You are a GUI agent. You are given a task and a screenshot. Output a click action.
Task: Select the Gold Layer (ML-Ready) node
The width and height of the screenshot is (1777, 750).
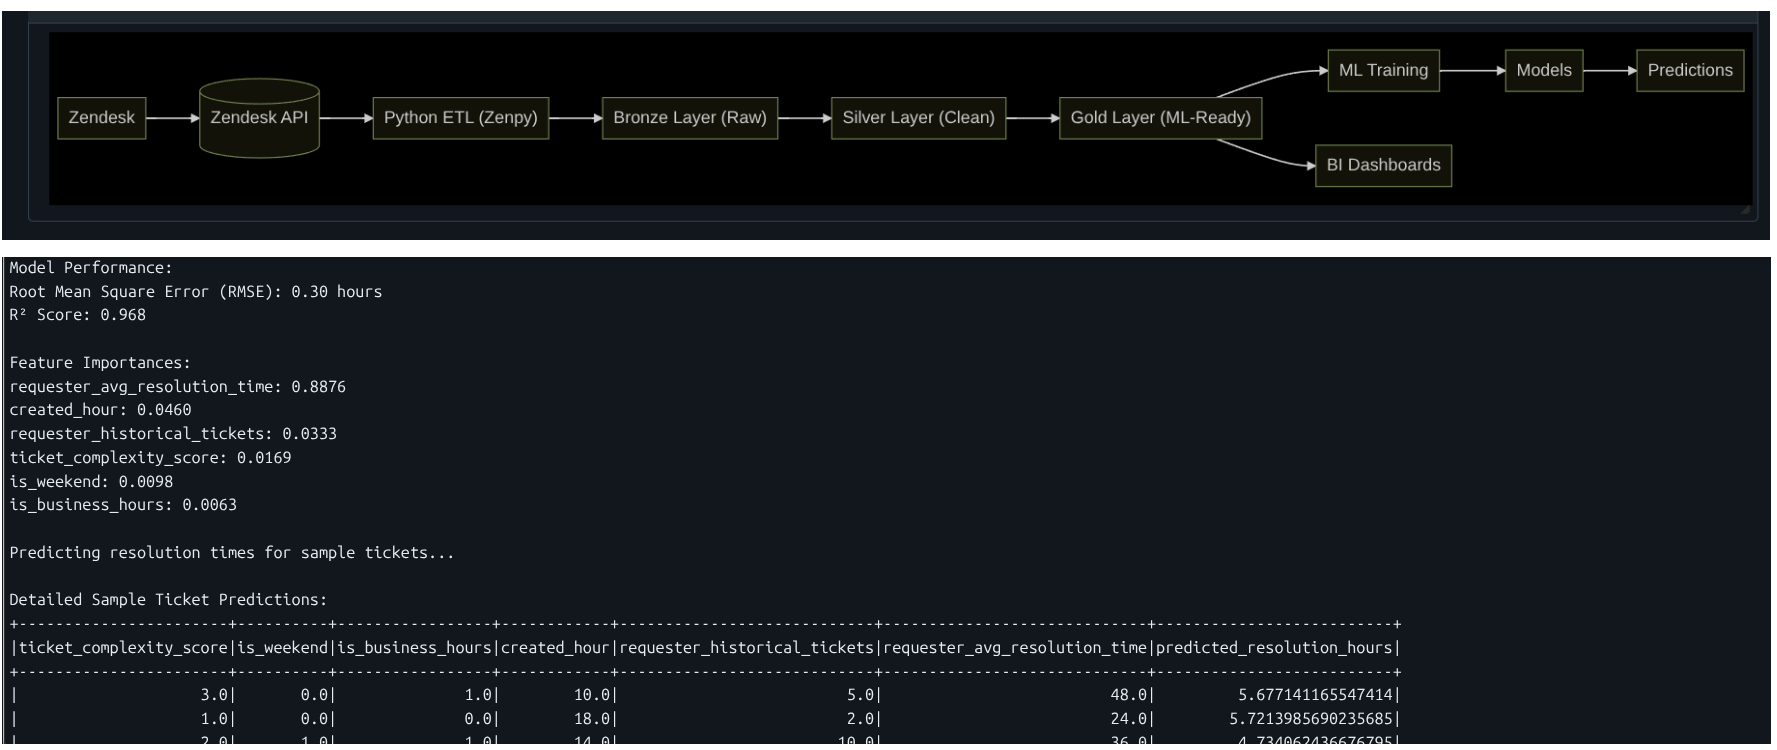point(1160,118)
